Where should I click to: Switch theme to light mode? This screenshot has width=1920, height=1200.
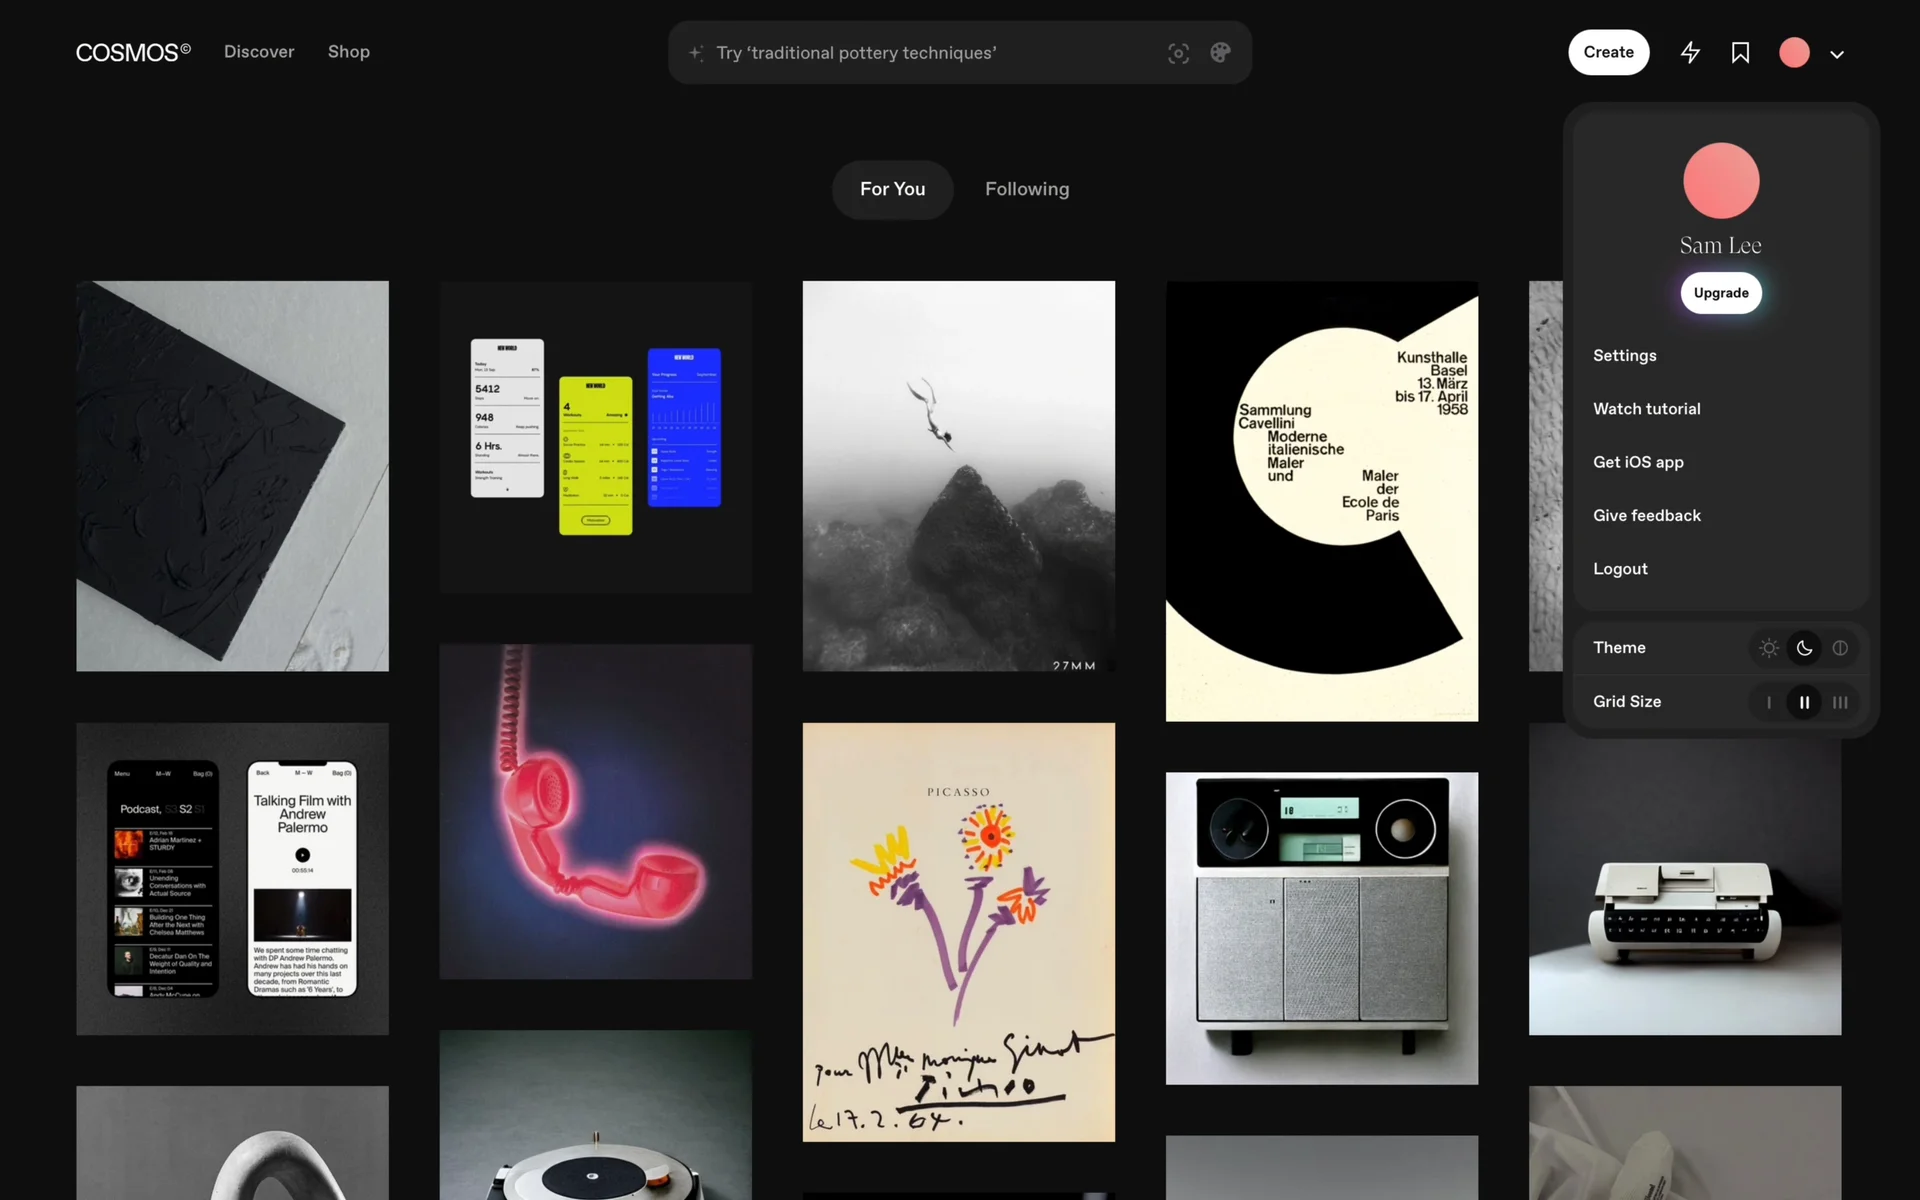[x=1769, y=648]
